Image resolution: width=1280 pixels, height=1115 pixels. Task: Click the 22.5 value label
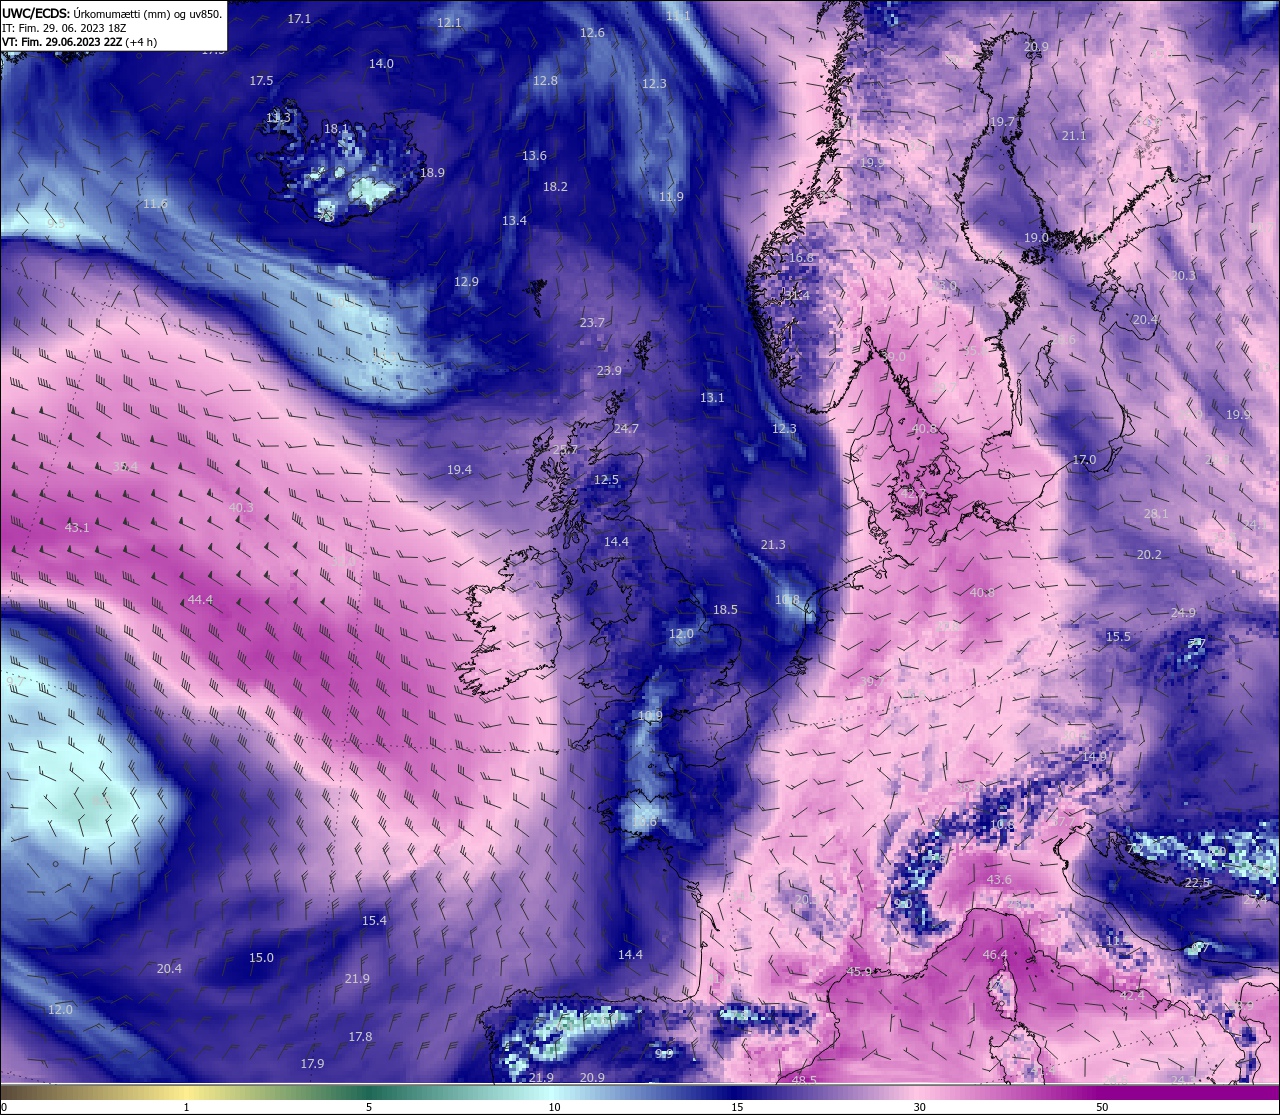click(x=1198, y=883)
